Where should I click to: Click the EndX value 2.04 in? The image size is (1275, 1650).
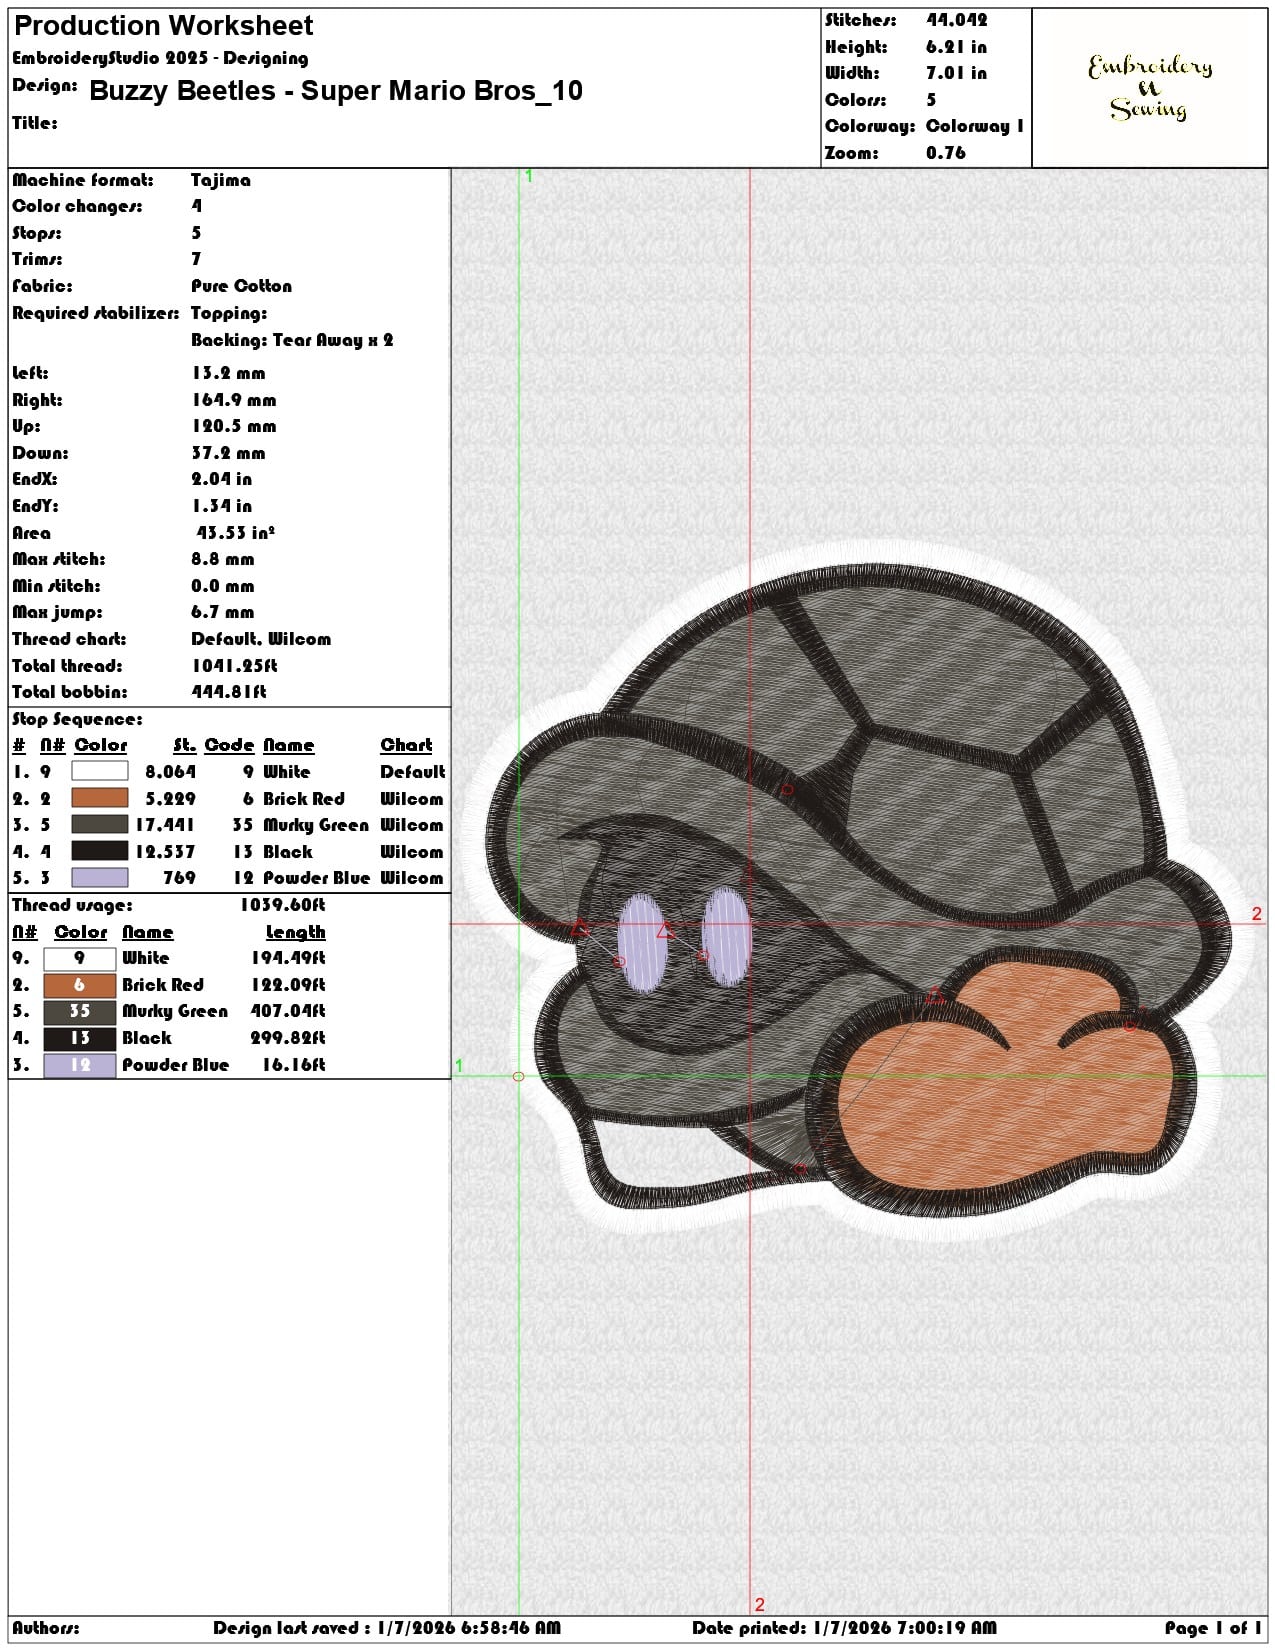[221, 479]
